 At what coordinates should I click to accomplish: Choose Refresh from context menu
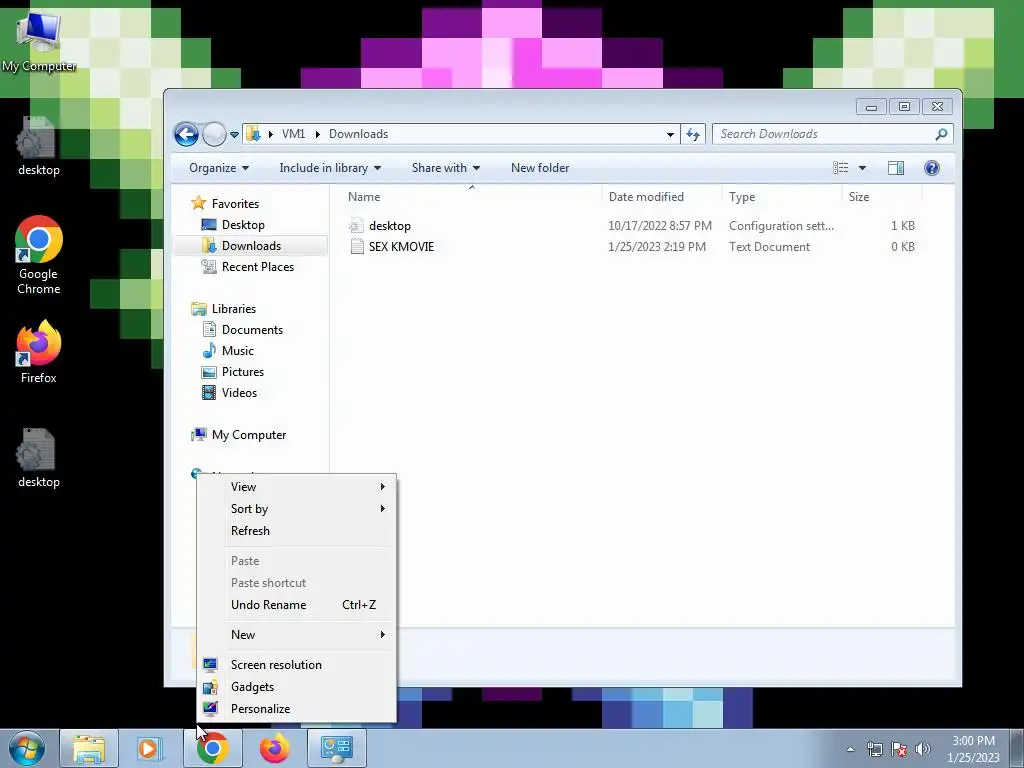pyautogui.click(x=296, y=531)
